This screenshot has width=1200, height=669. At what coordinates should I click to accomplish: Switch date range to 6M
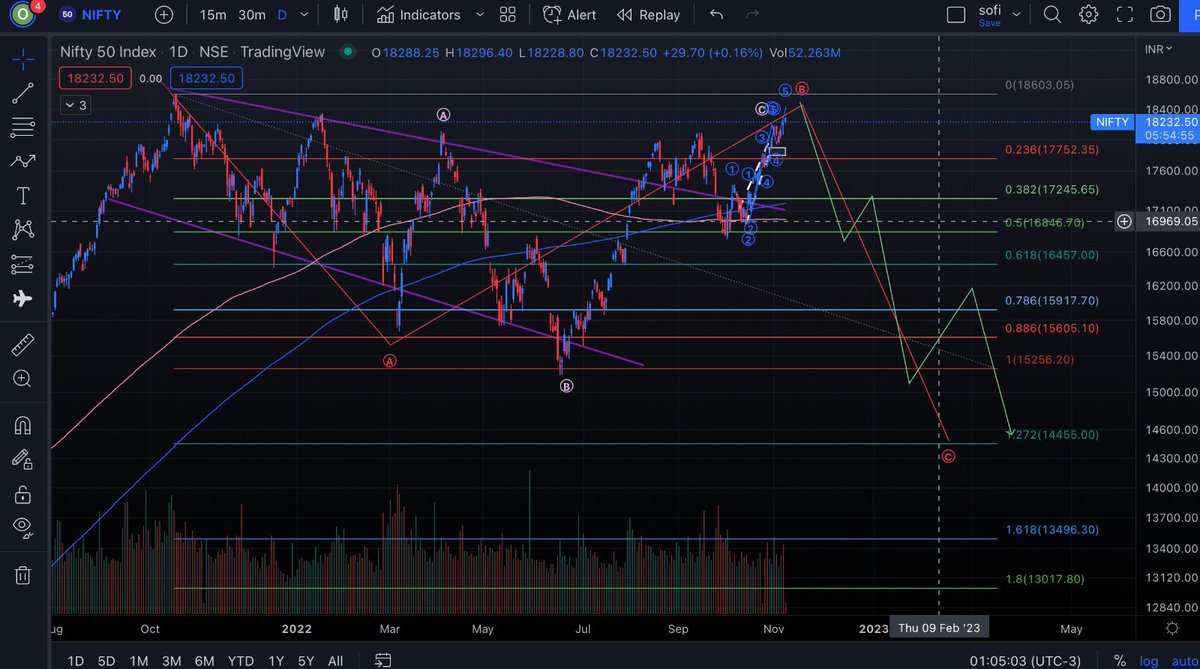tap(204, 660)
